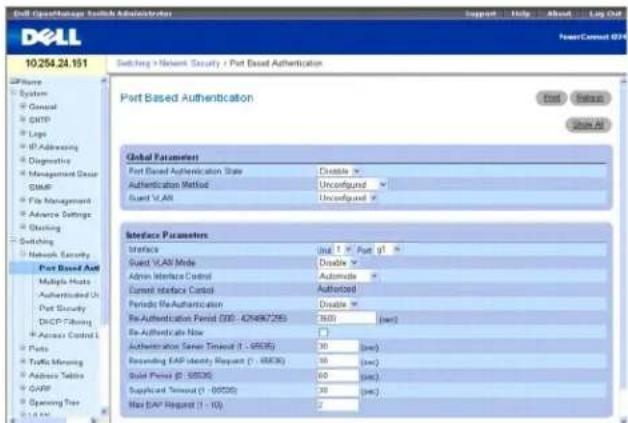Click Switching in the breadcrumb path
628x423 pixels.
[x=133, y=63]
